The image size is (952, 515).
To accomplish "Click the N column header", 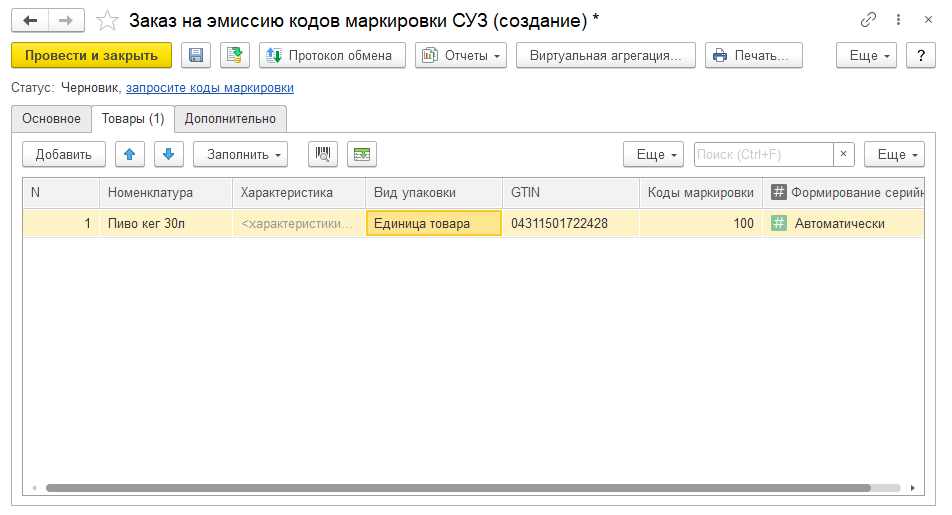I will [x=61, y=193].
